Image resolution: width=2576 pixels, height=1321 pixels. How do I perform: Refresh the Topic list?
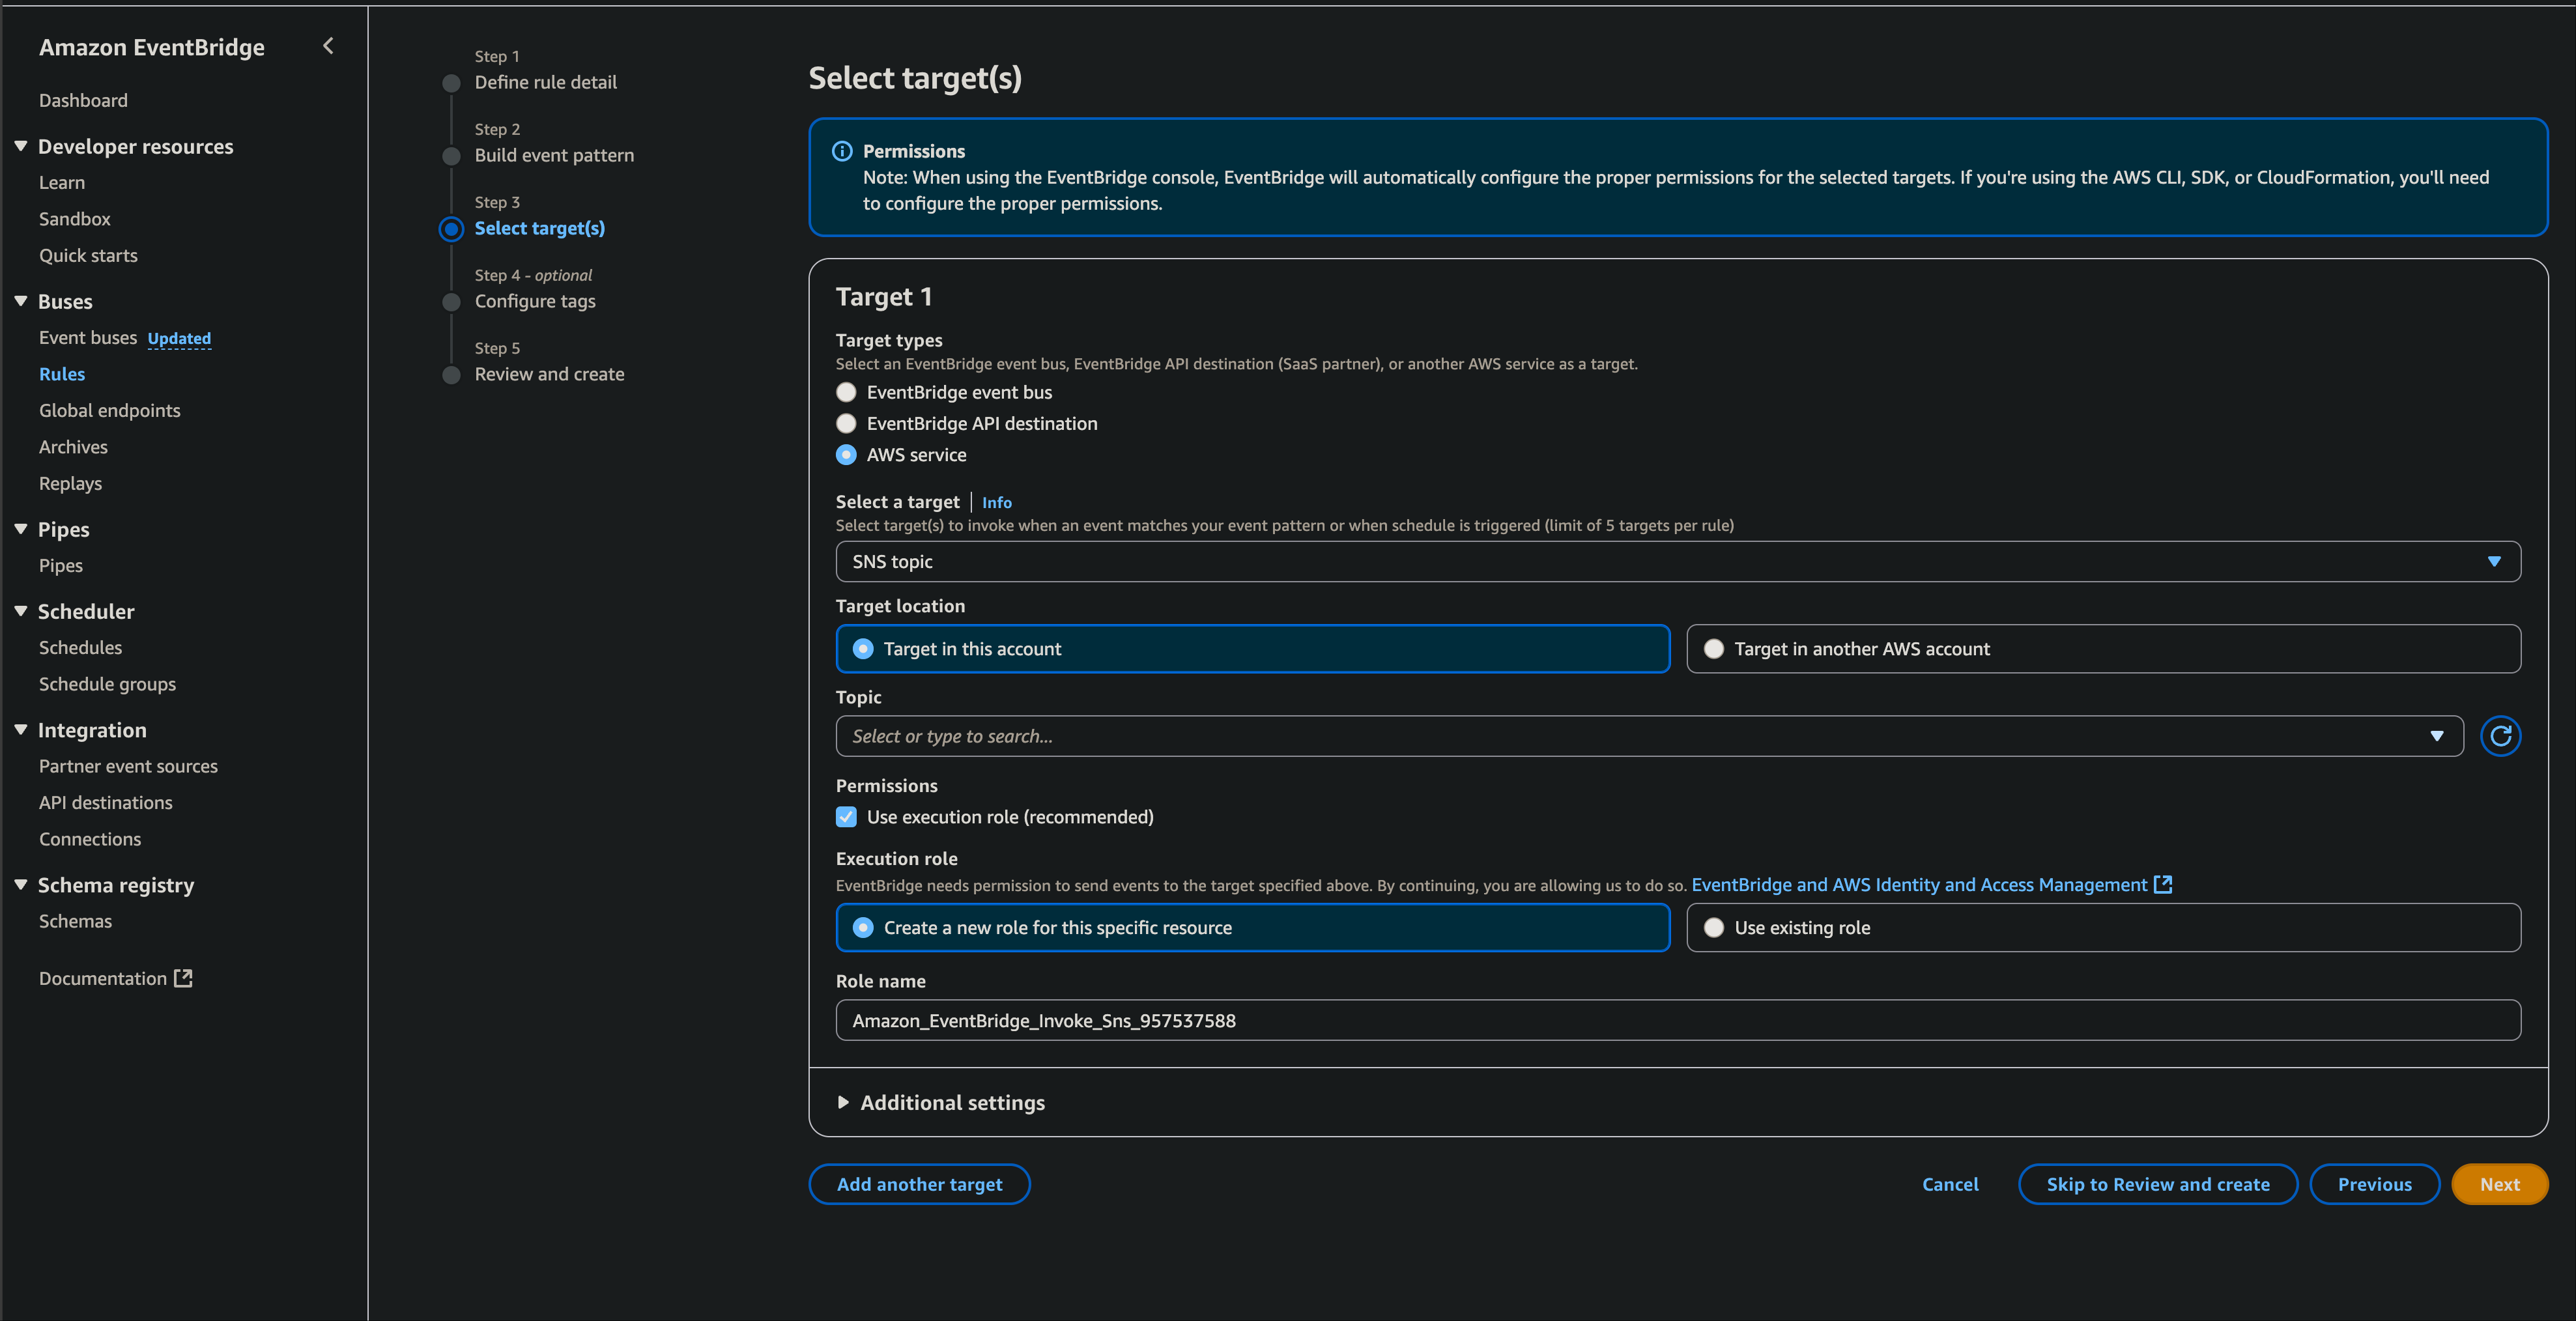2500,736
